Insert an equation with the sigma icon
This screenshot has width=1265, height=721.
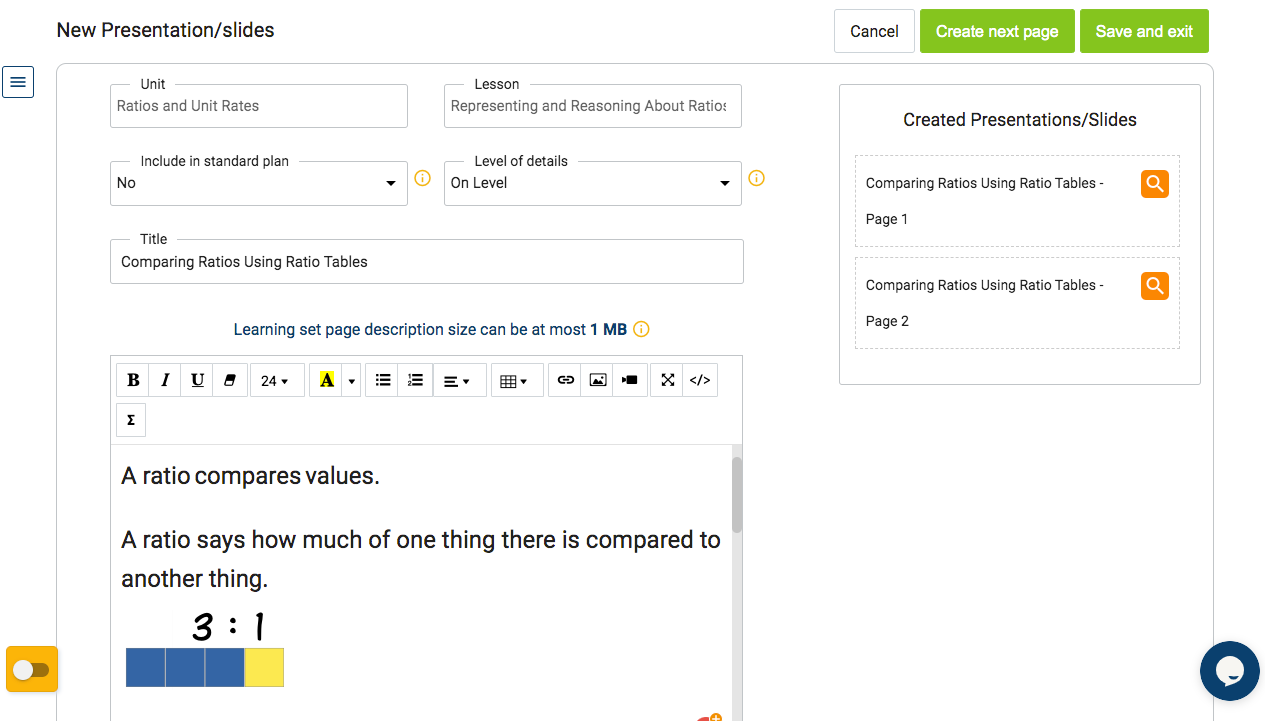[x=131, y=420]
